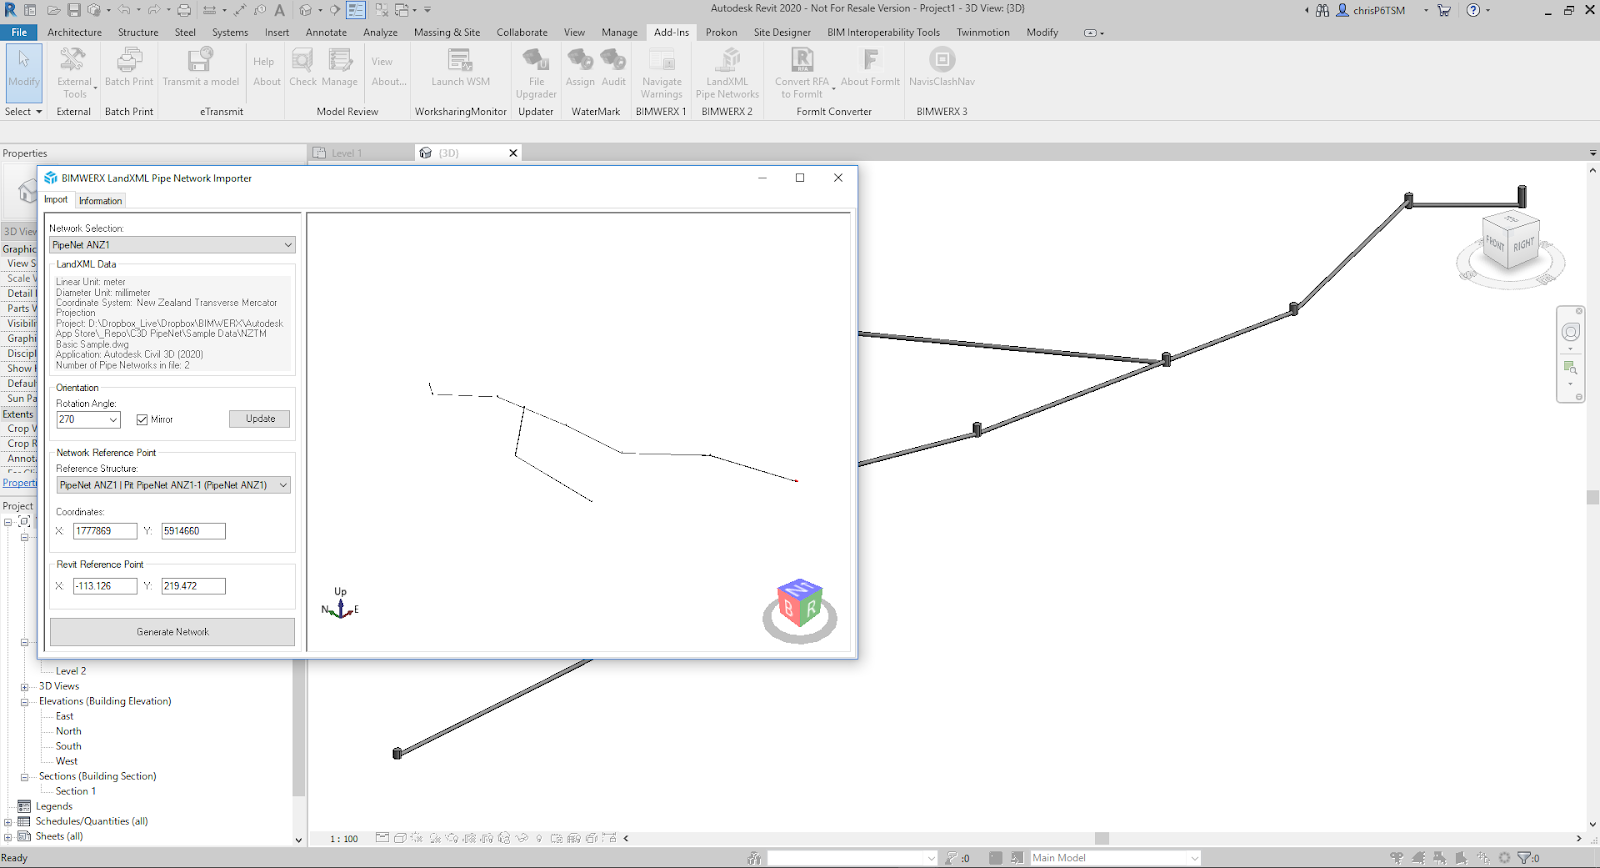Click the coordinates X input field
Image resolution: width=1600 pixels, height=868 pixels.
tap(105, 531)
